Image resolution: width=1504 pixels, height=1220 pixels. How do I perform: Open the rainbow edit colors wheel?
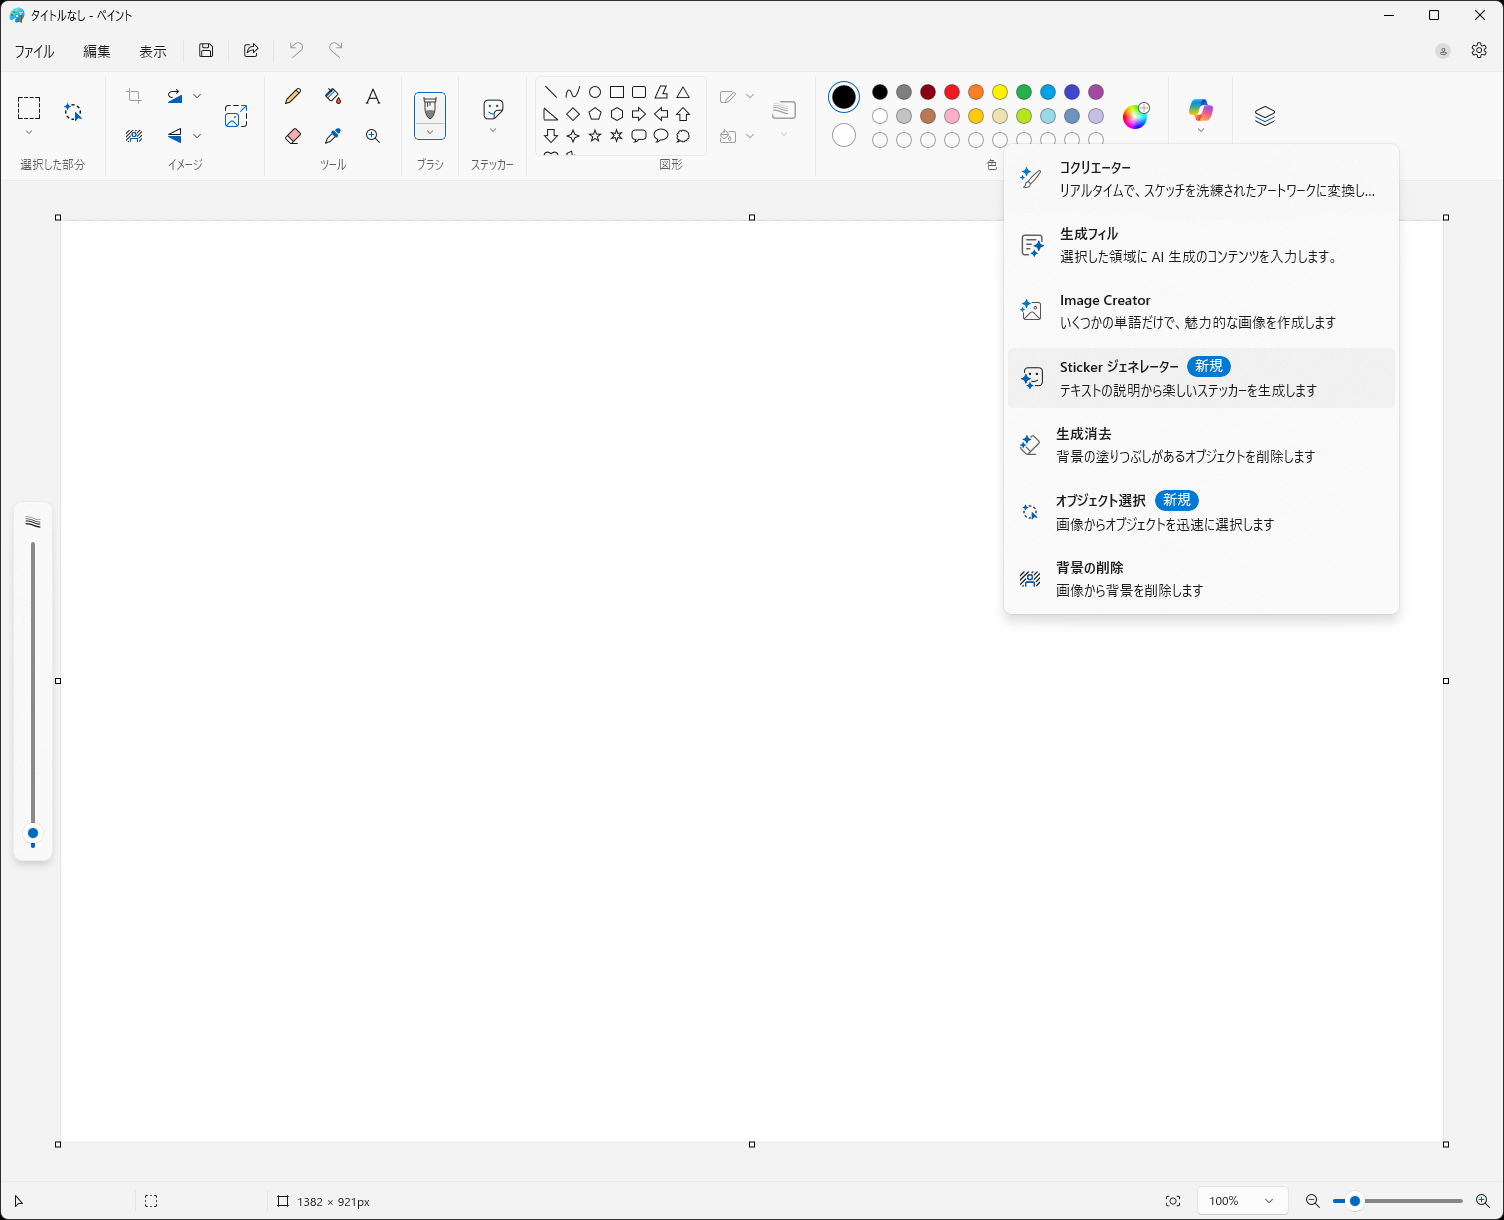point(1136,116)
